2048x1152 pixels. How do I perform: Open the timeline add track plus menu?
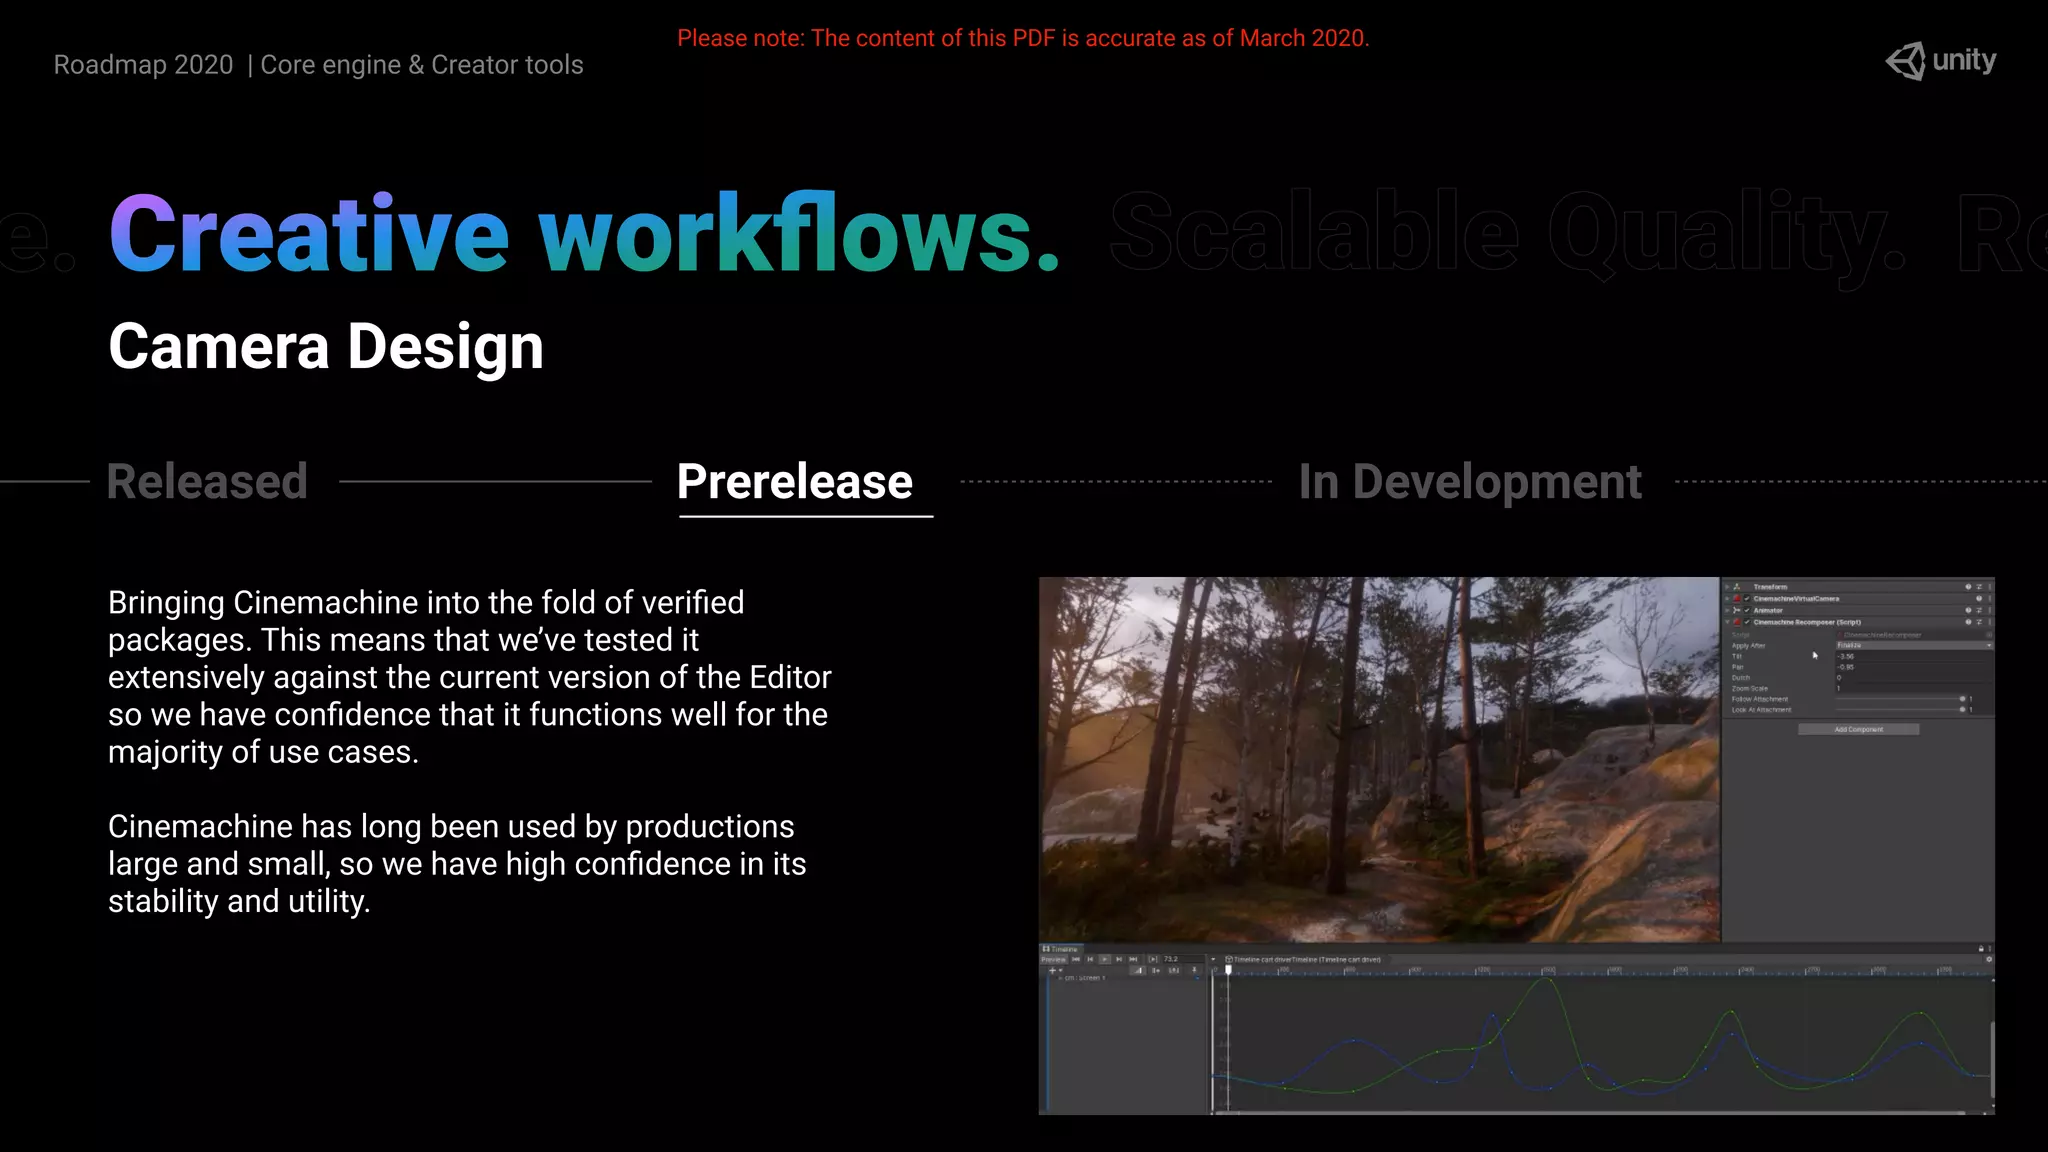point(1056,970)
